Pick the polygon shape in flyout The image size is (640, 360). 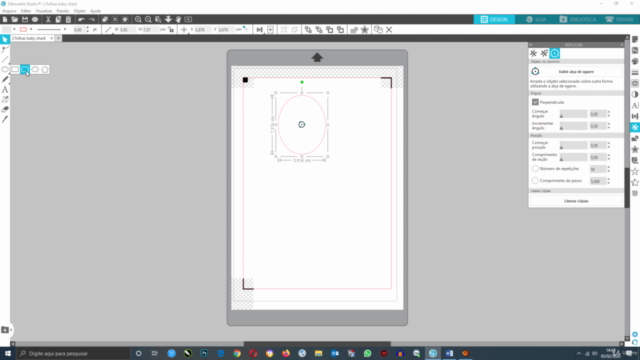tap(45, 69)
